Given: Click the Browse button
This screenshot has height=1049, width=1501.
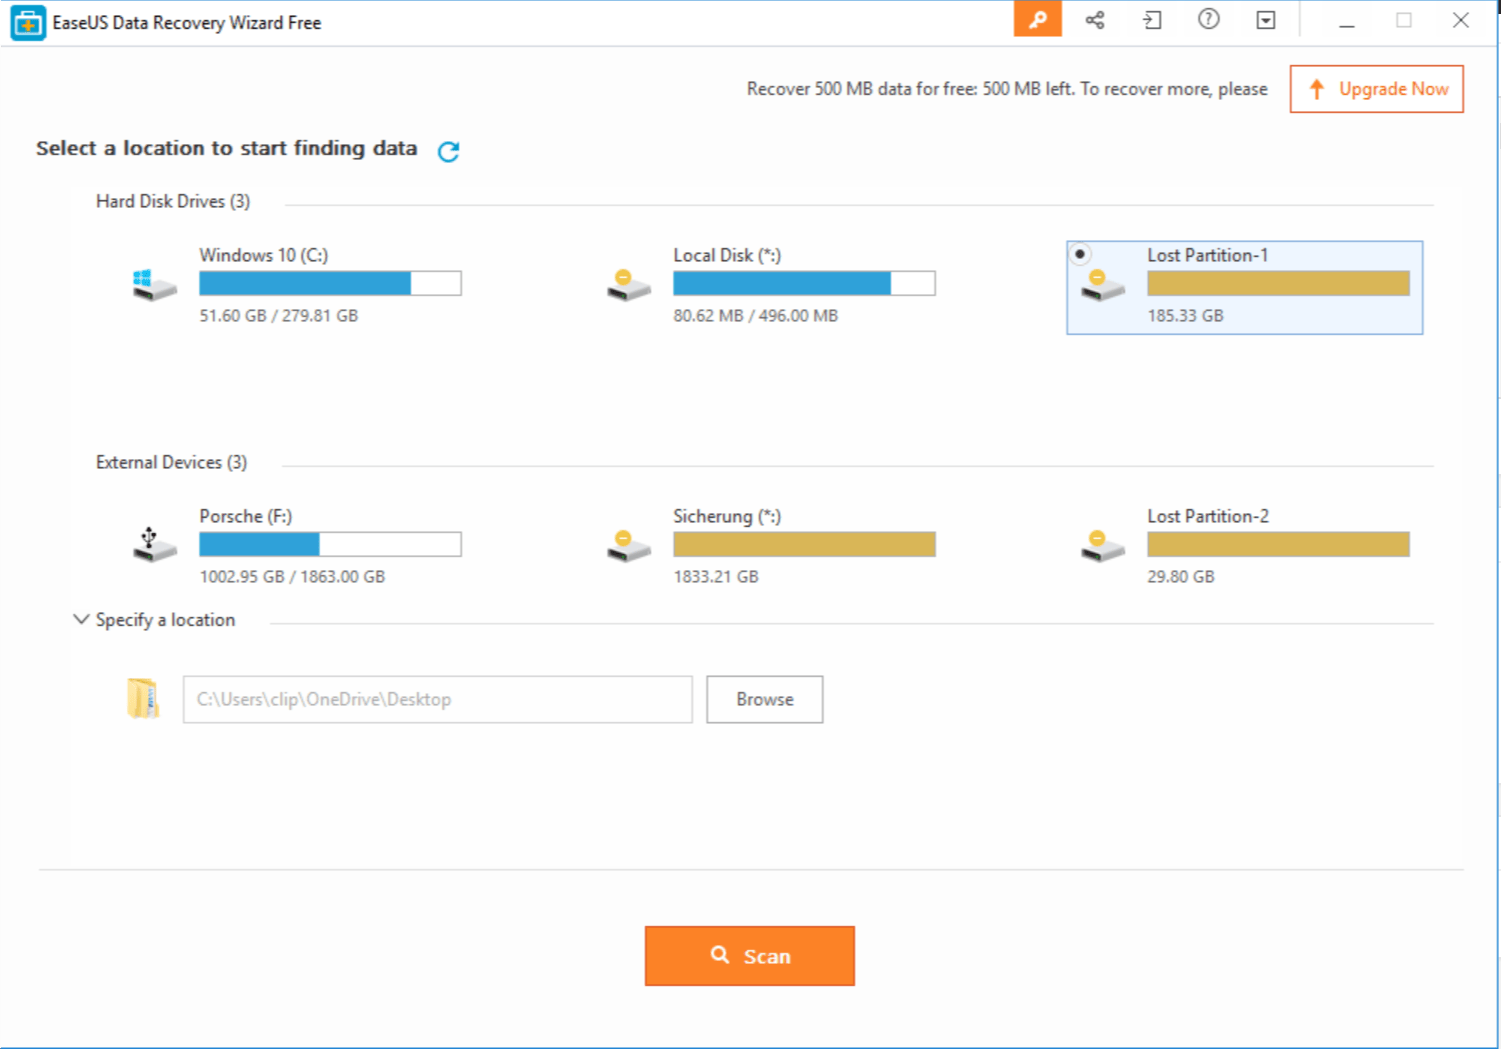Looking at the screenshot, I should pyautogui.click(x=764, y=699).
